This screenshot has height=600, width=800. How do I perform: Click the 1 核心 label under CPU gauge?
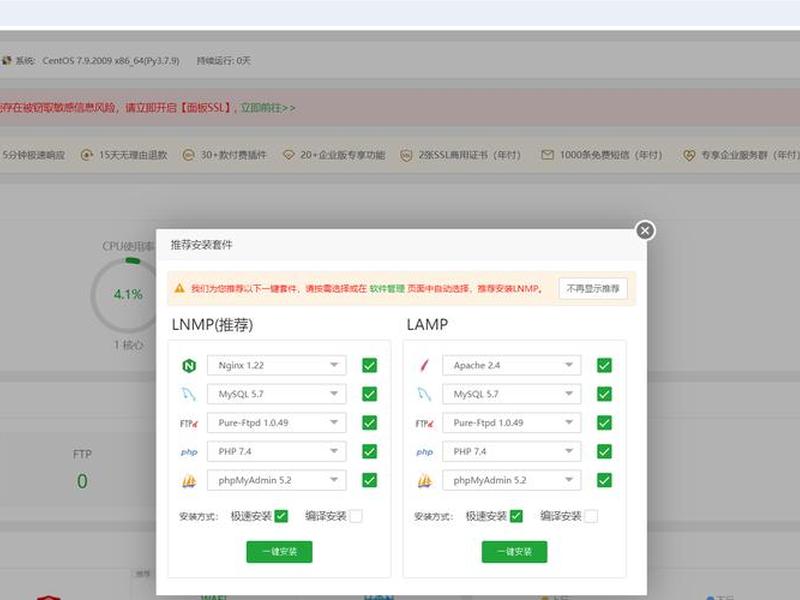click(129, 345)
